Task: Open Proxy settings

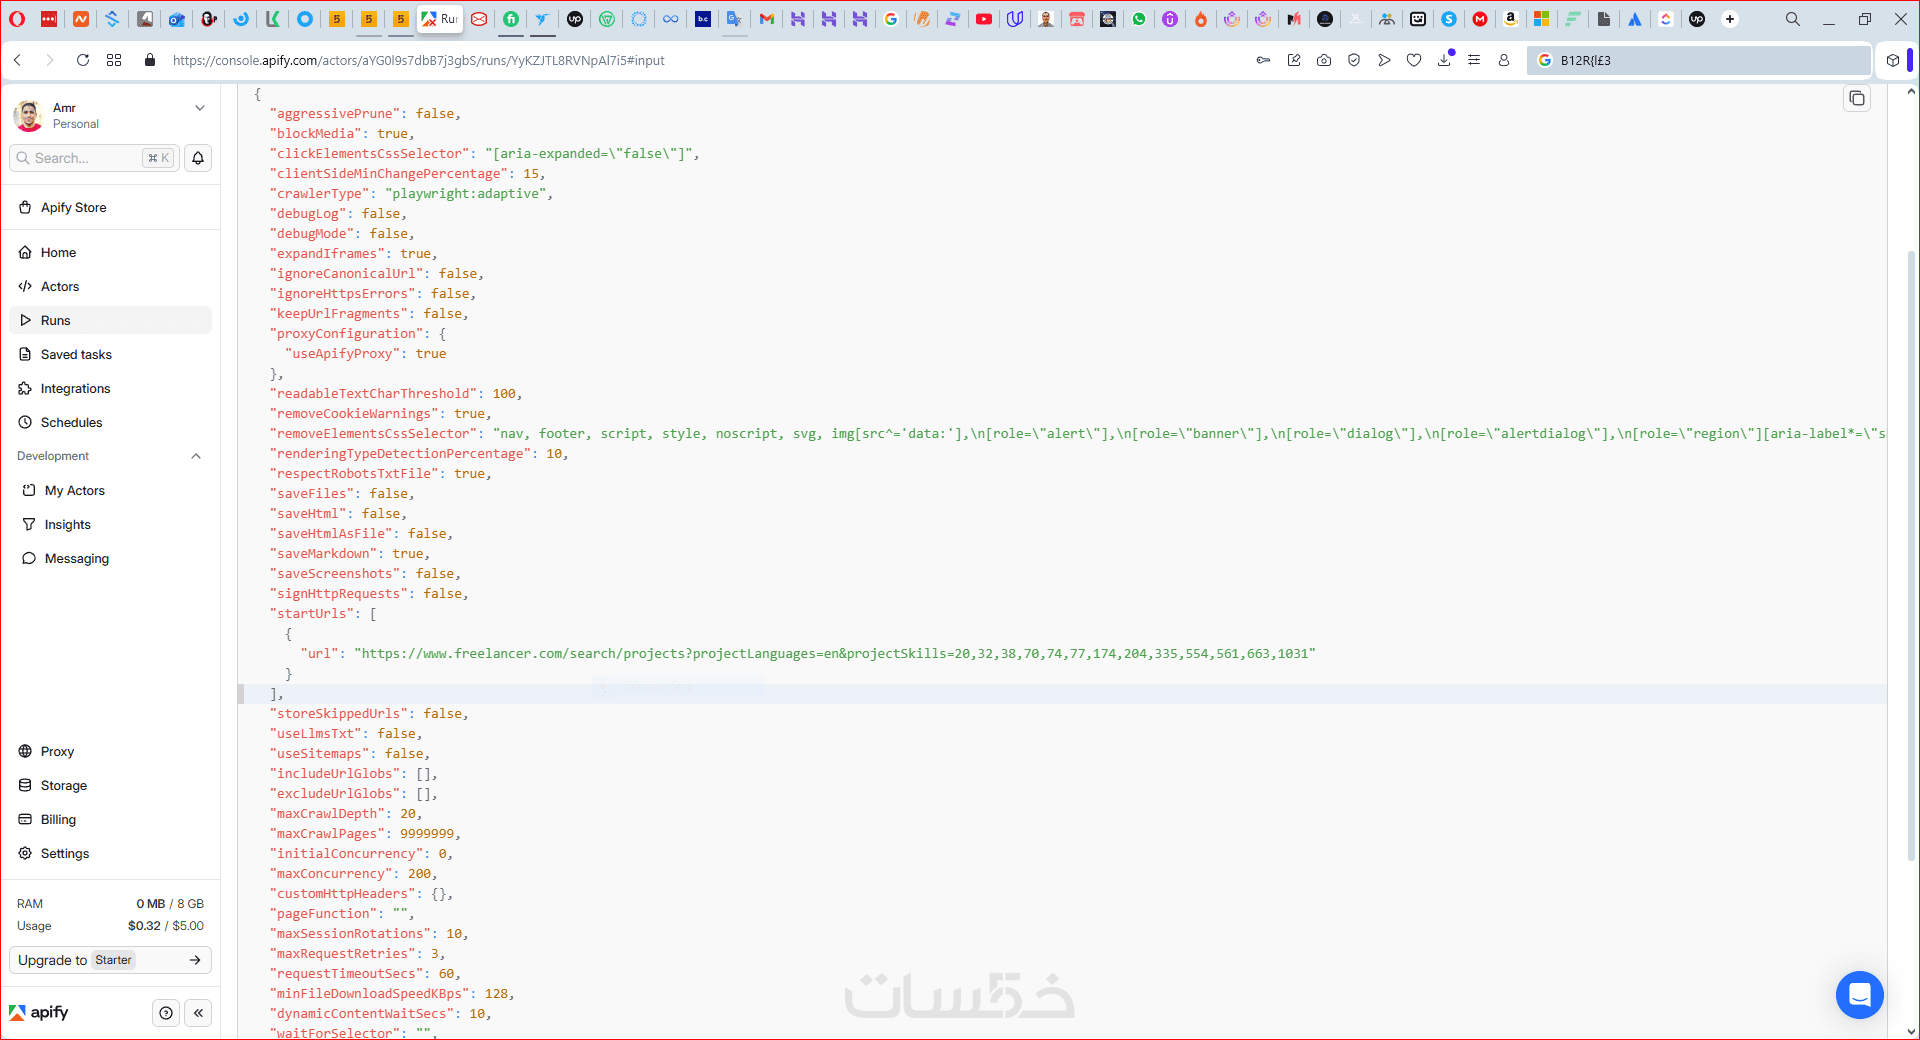Action: (110, 752)
